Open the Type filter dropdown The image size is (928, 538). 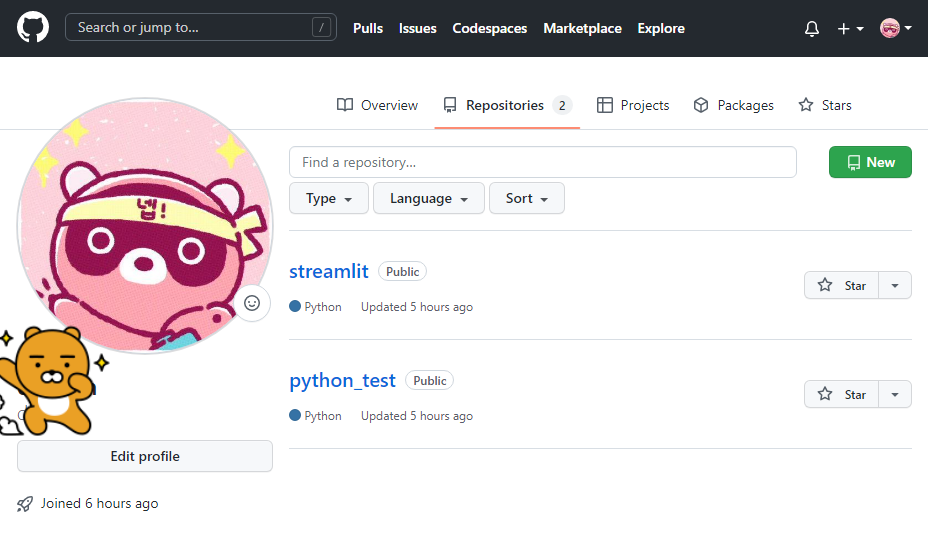328,198
